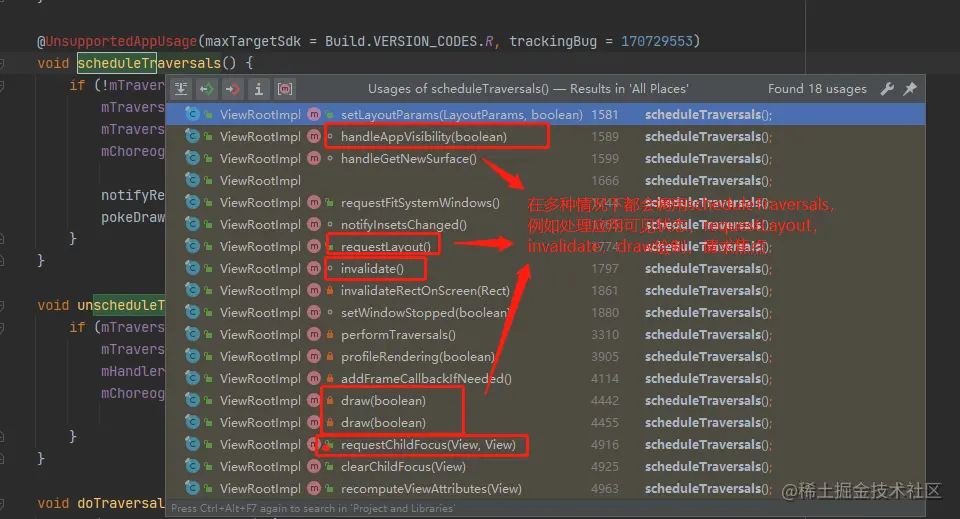The height and width of the screenshot is (519, 960).
Task: Click the lock icon beside performTraversals()
Action: [x=330, y=335]
